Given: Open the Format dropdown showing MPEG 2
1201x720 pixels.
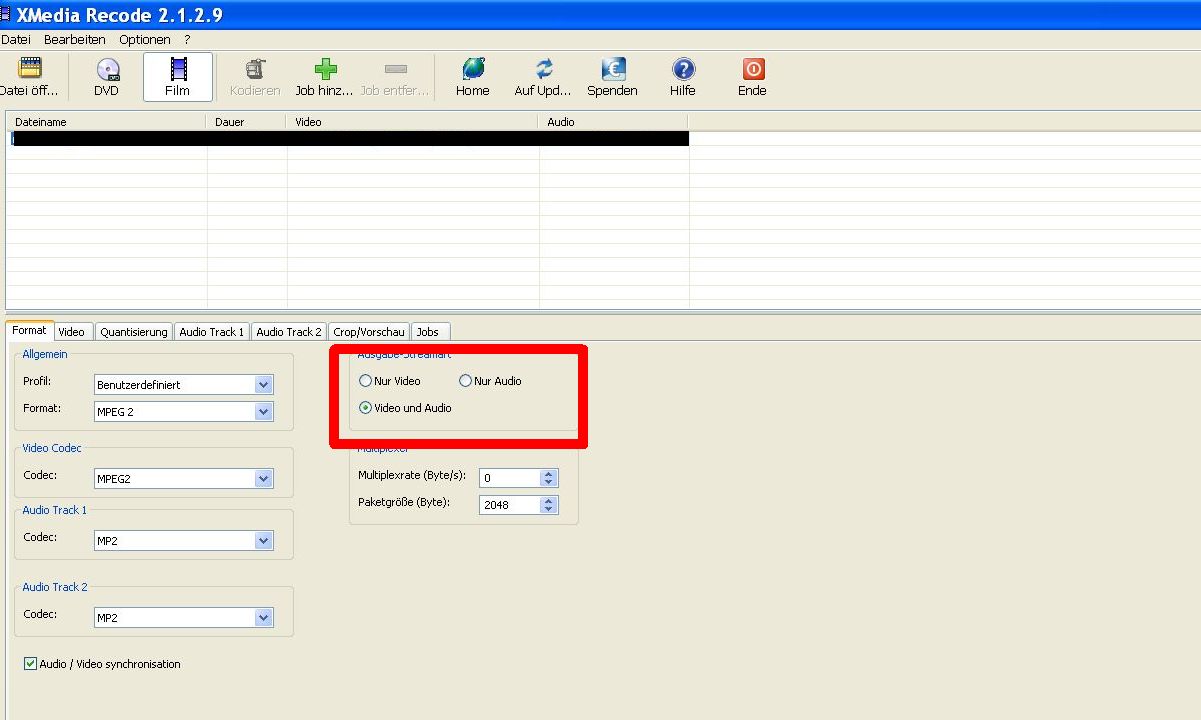Looking at the screenshot, I should pos(264,412).
